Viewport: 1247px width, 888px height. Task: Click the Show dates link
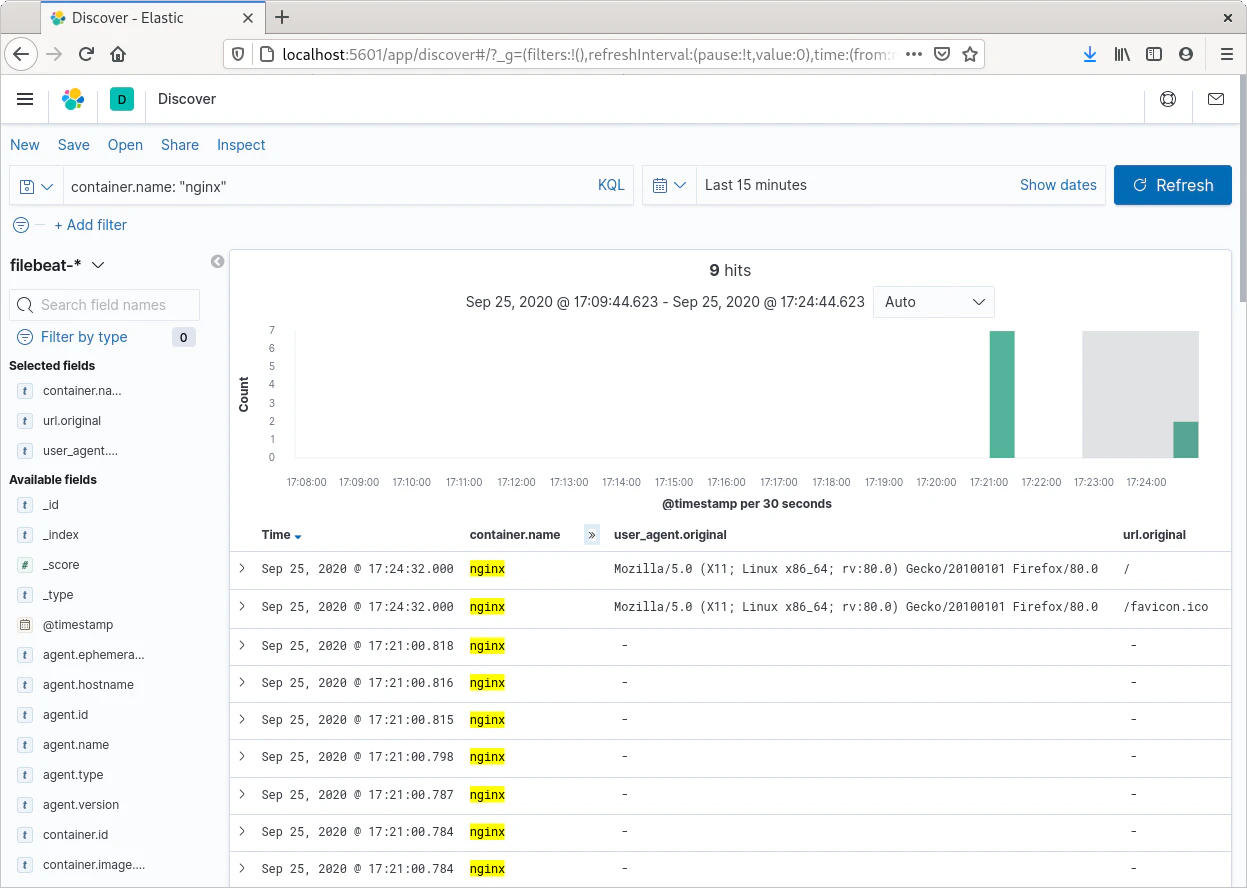(1057, 185)
